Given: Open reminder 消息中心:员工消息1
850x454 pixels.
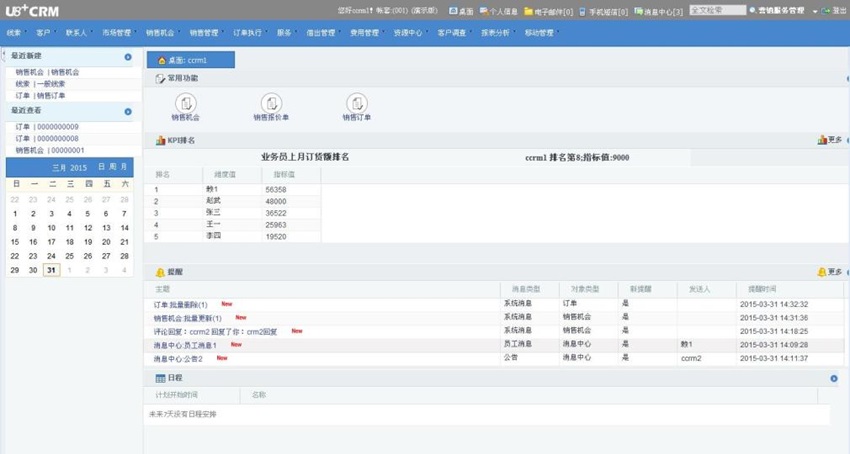Looking at the screenshot, I should 185,346.
